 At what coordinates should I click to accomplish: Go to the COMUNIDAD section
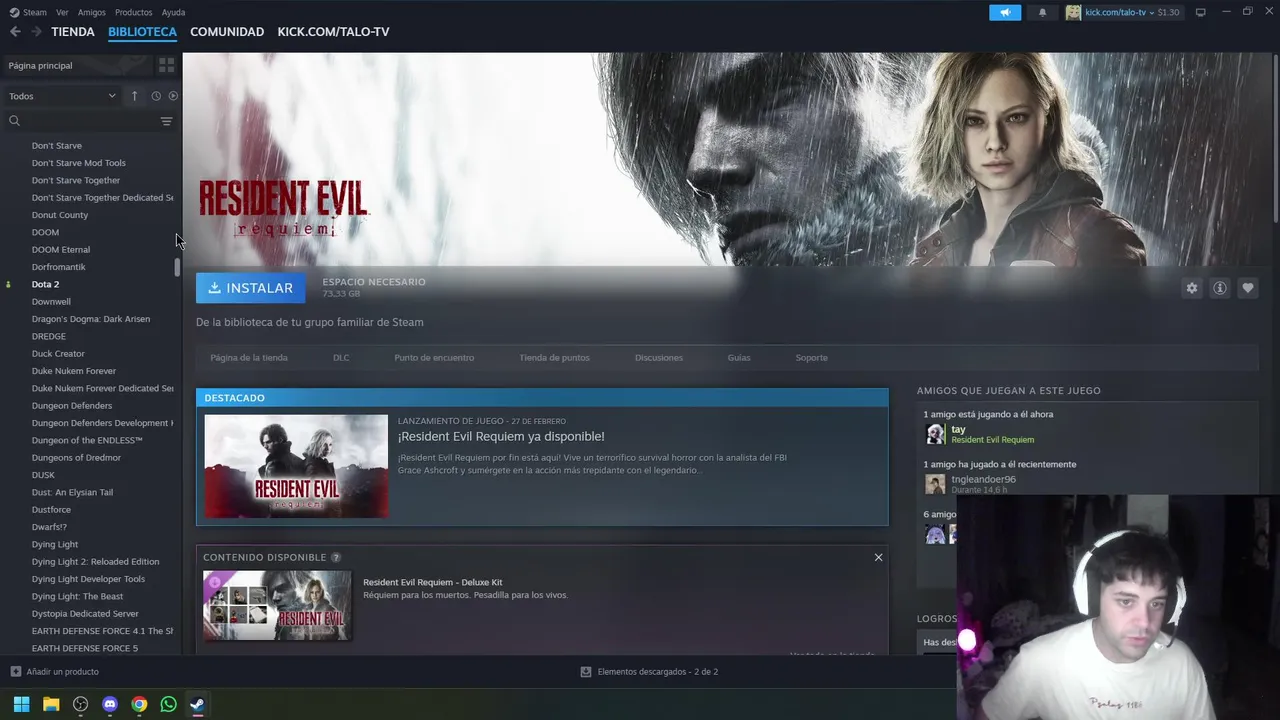(x=227, y=32)
